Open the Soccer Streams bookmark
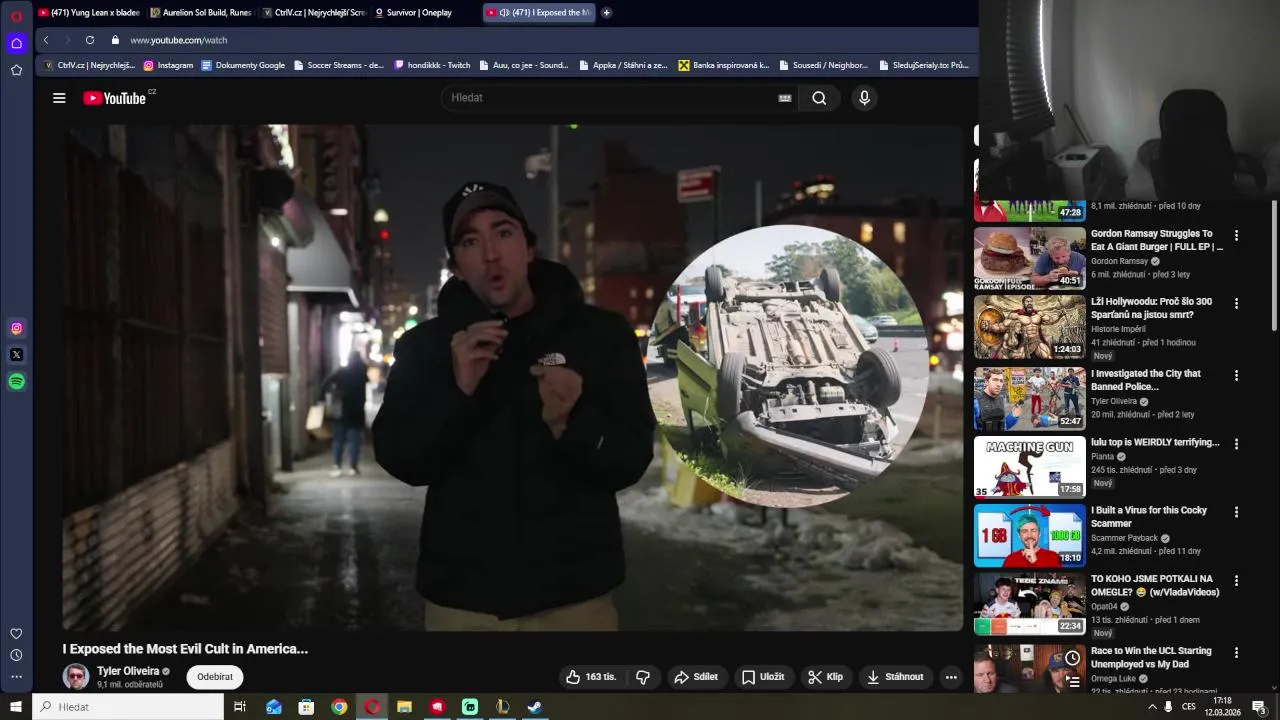Image resolution: width=1280 pixels, height=720 pixels. 338,65
